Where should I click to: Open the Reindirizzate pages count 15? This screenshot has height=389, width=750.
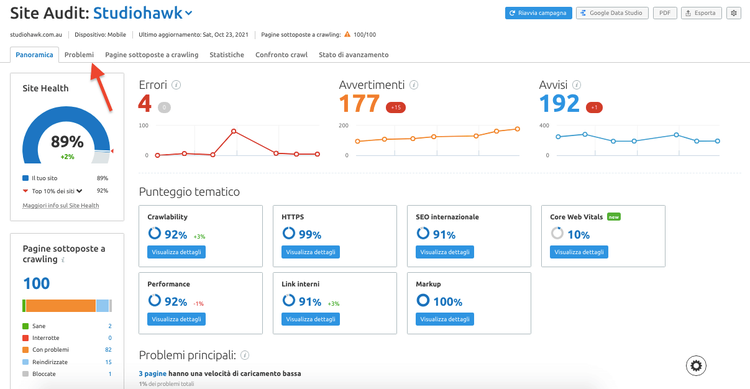tap(108, 362)
